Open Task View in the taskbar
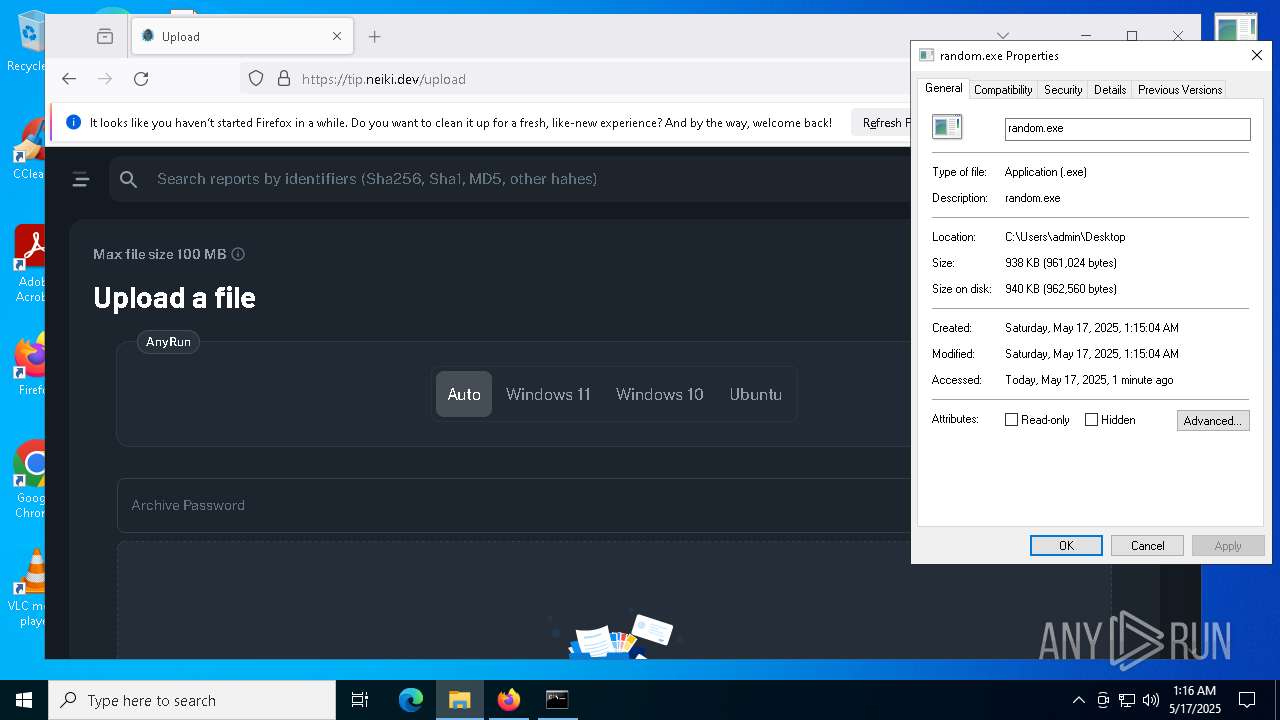The image size is (1280, 720). [360, 700]
